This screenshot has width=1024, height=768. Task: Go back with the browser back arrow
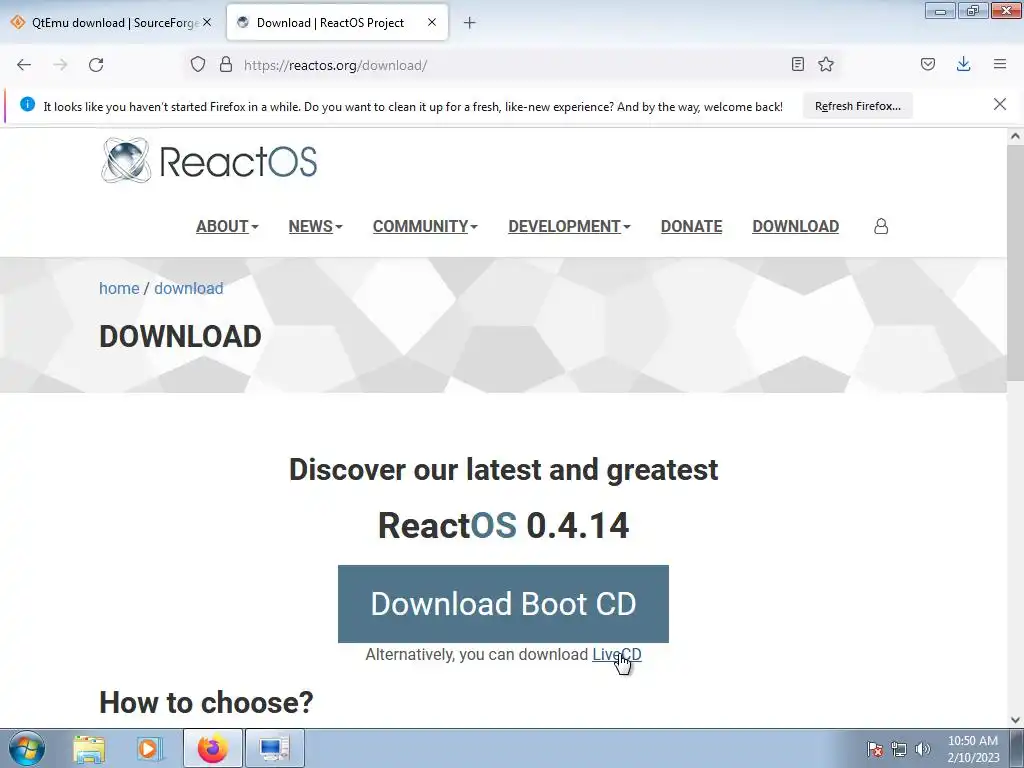coord(24,65)
